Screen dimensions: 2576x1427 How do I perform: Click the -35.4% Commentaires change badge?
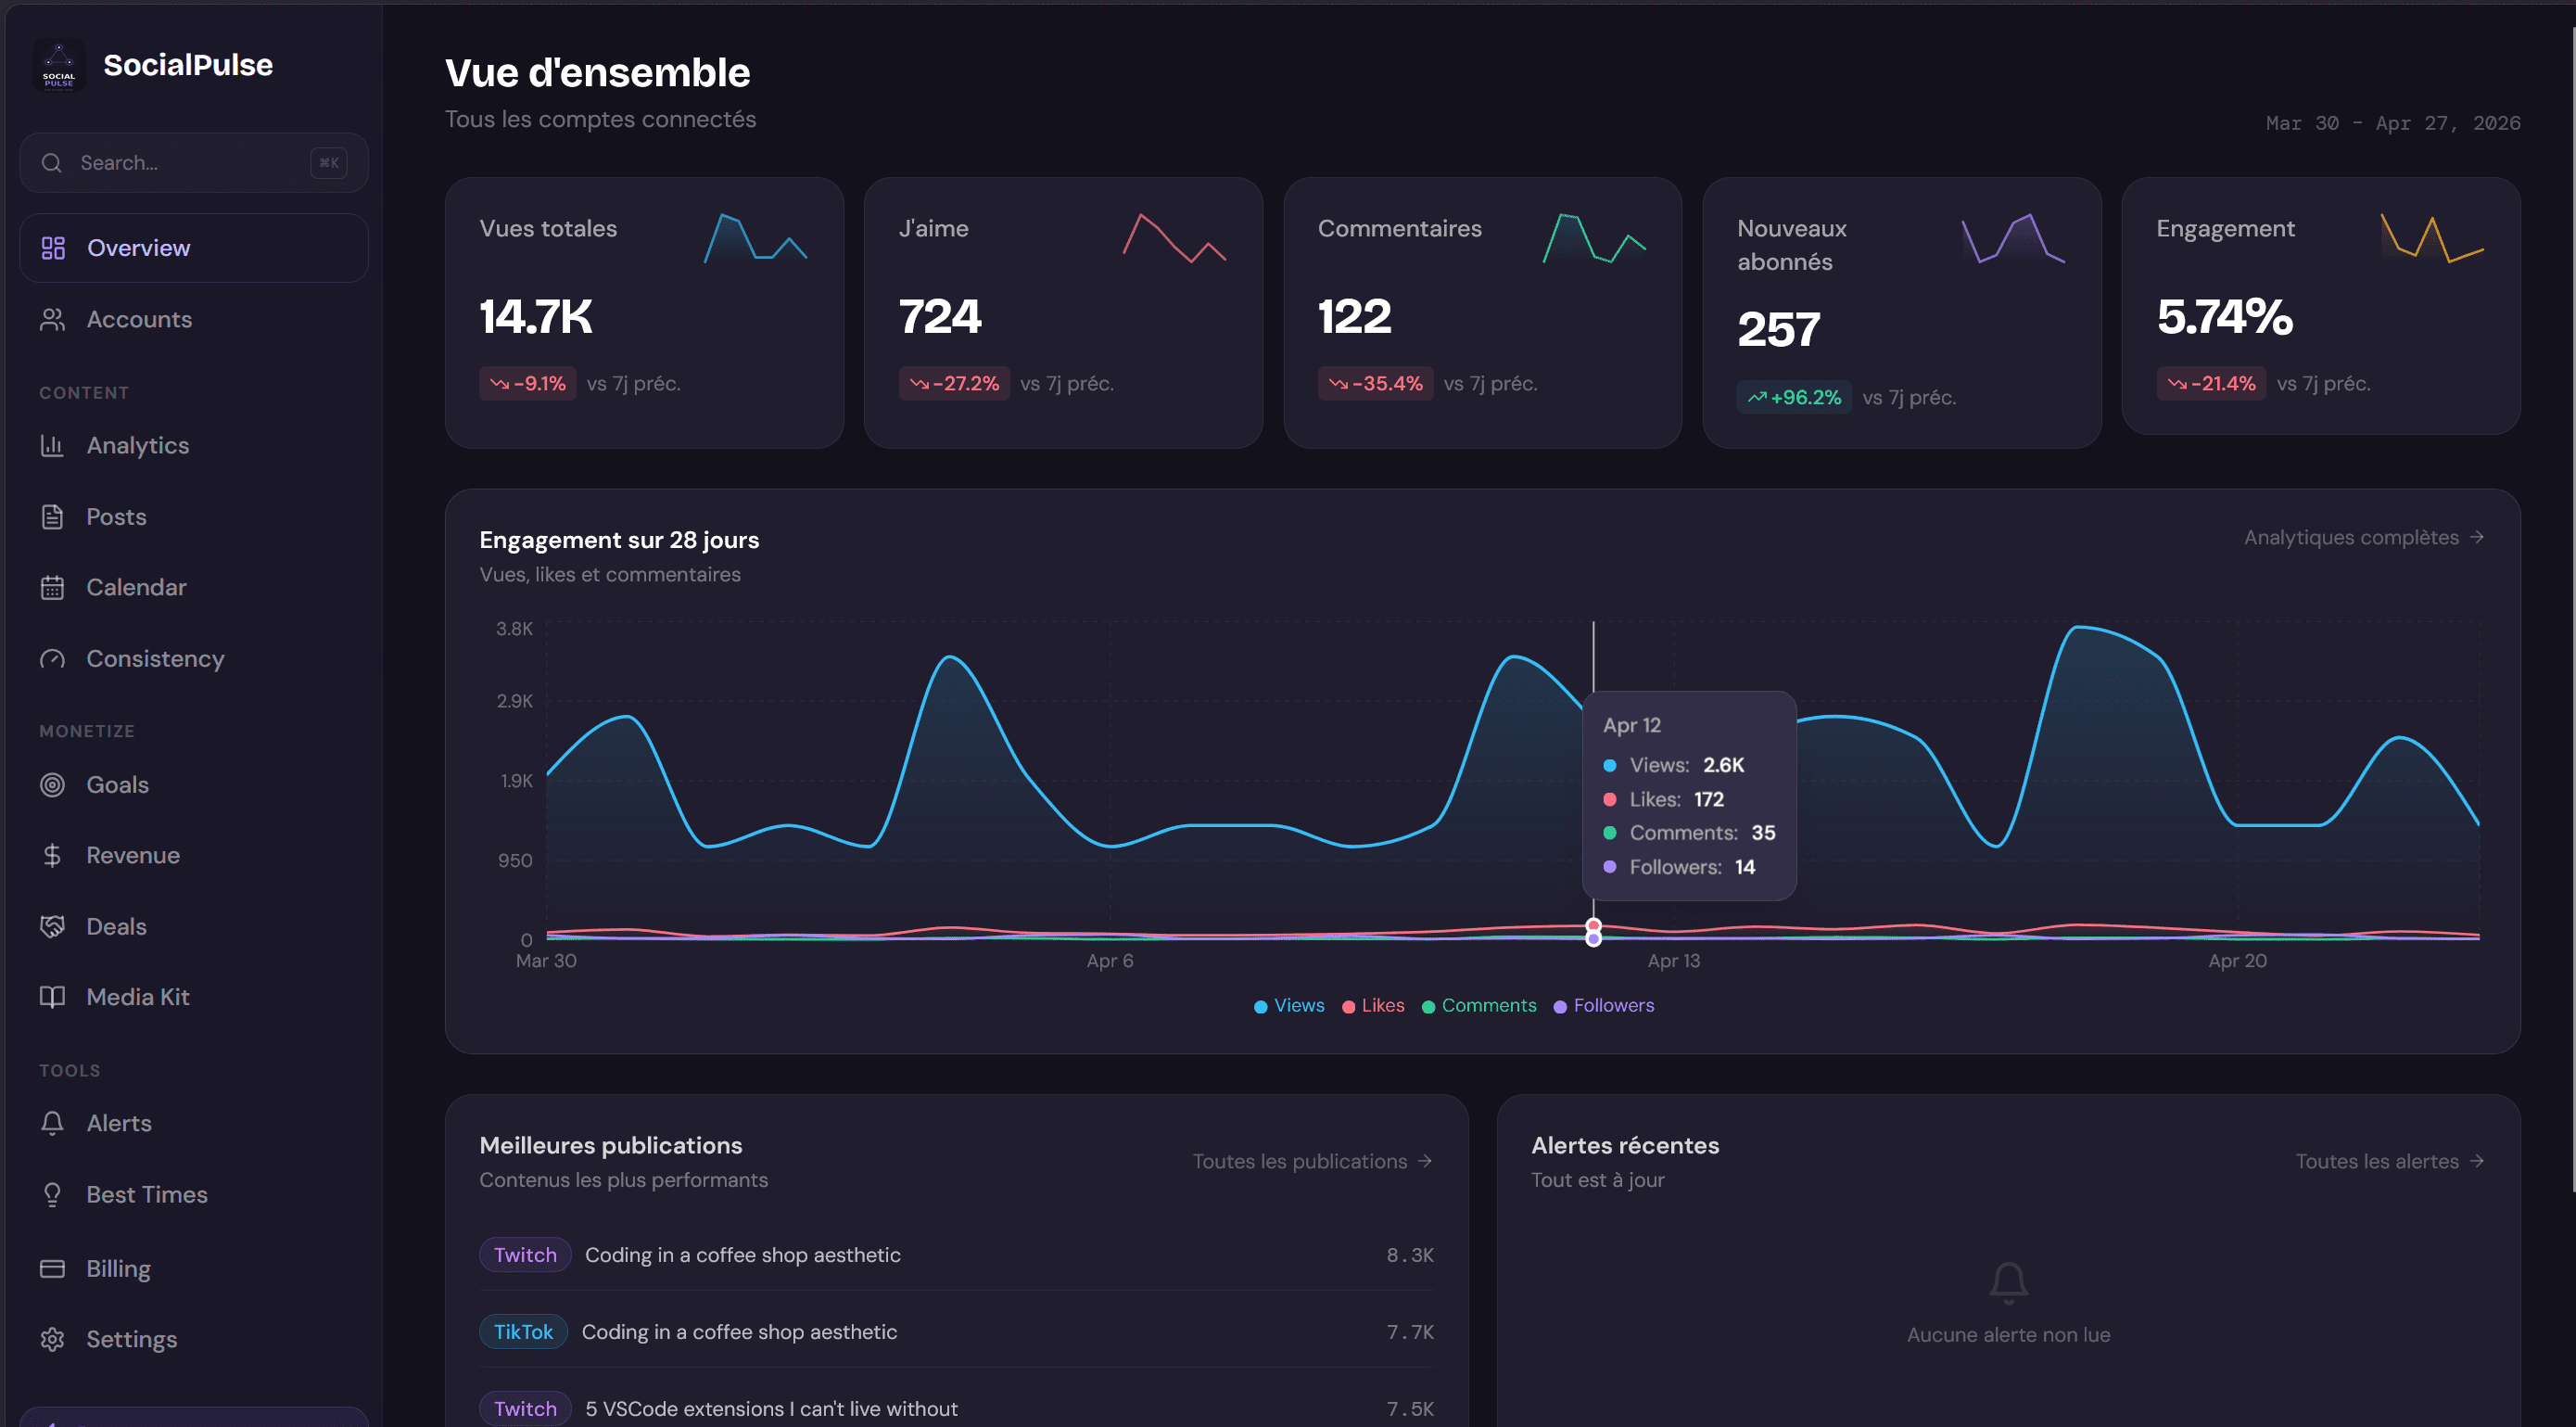click(x=1375, y=384)
